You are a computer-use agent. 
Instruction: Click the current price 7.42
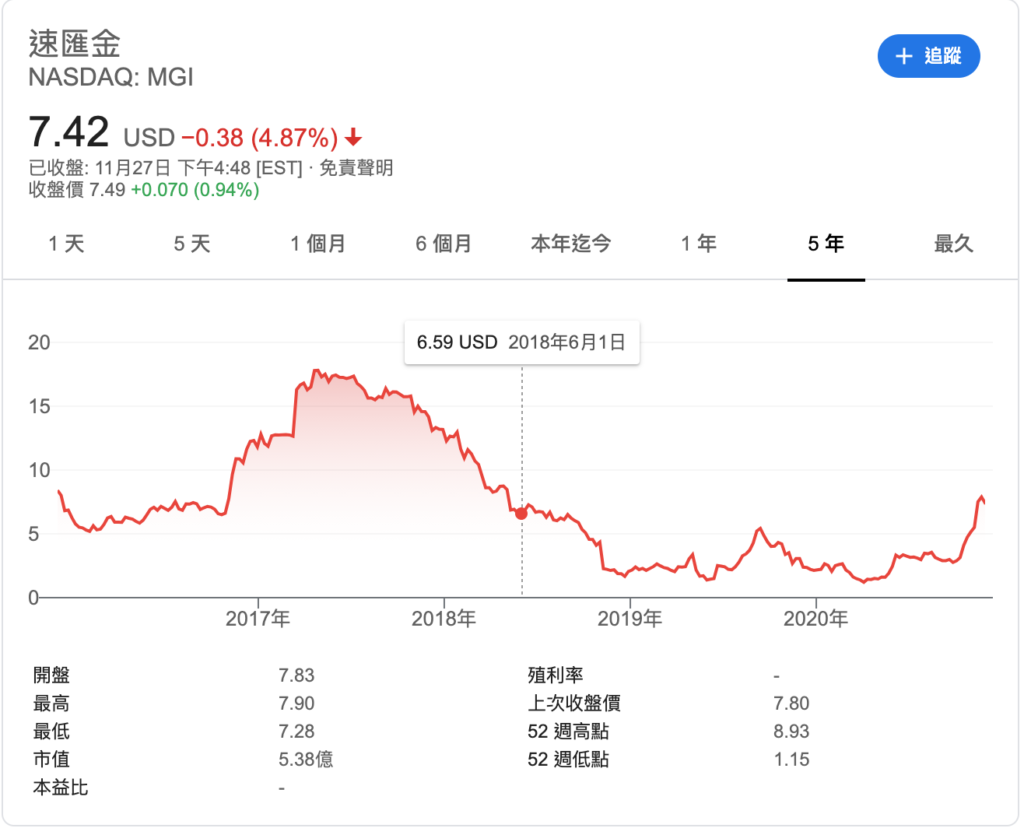69,131
